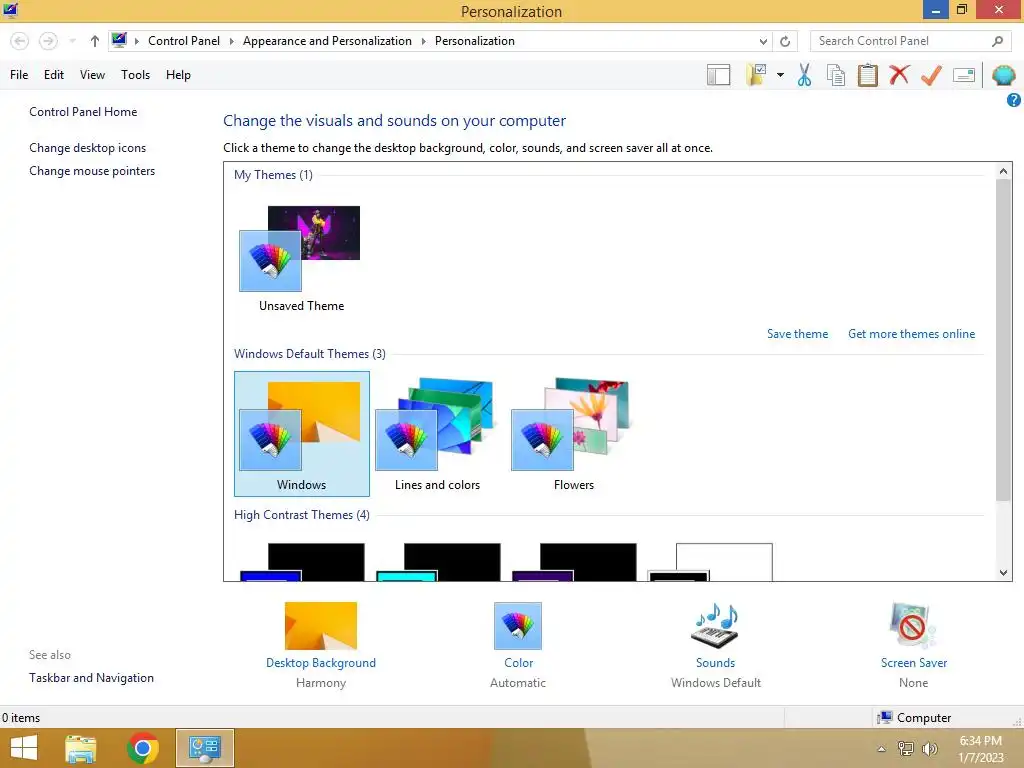This screenshot has height=768, width=1024.
Task: Click the orange checkmark toolbar icon
Action: pyautogui.click(x=931, y=75)
